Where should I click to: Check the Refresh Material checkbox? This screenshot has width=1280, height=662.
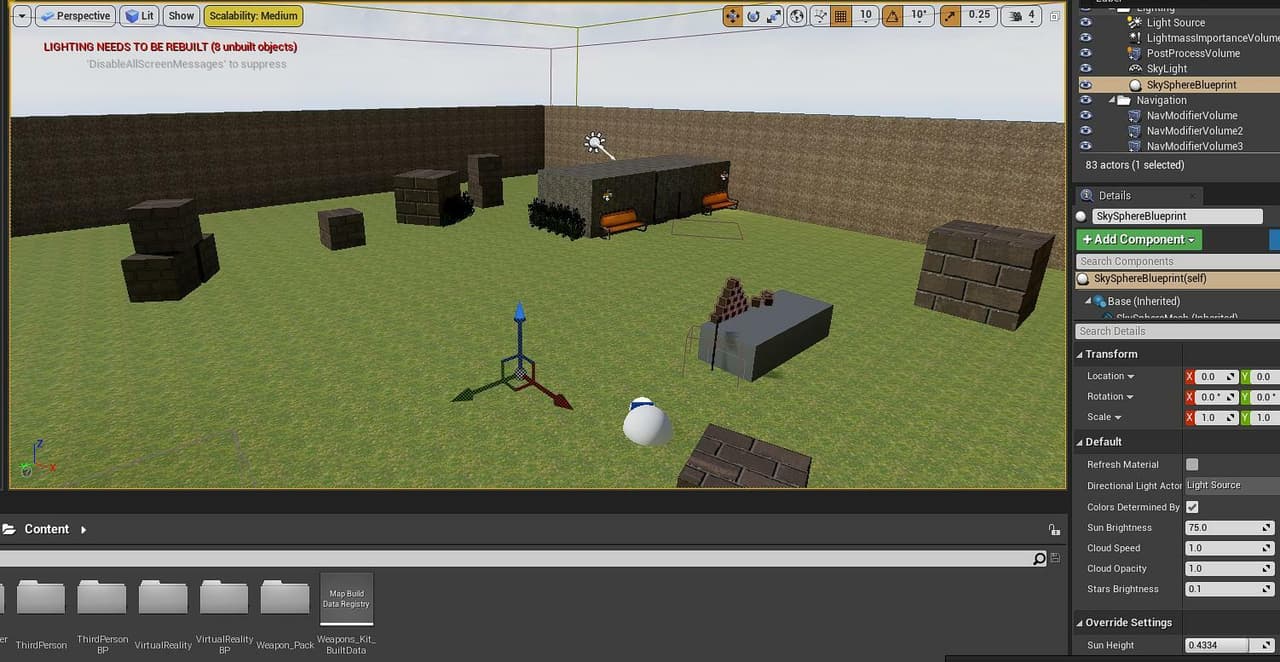tap(1192, 464)
